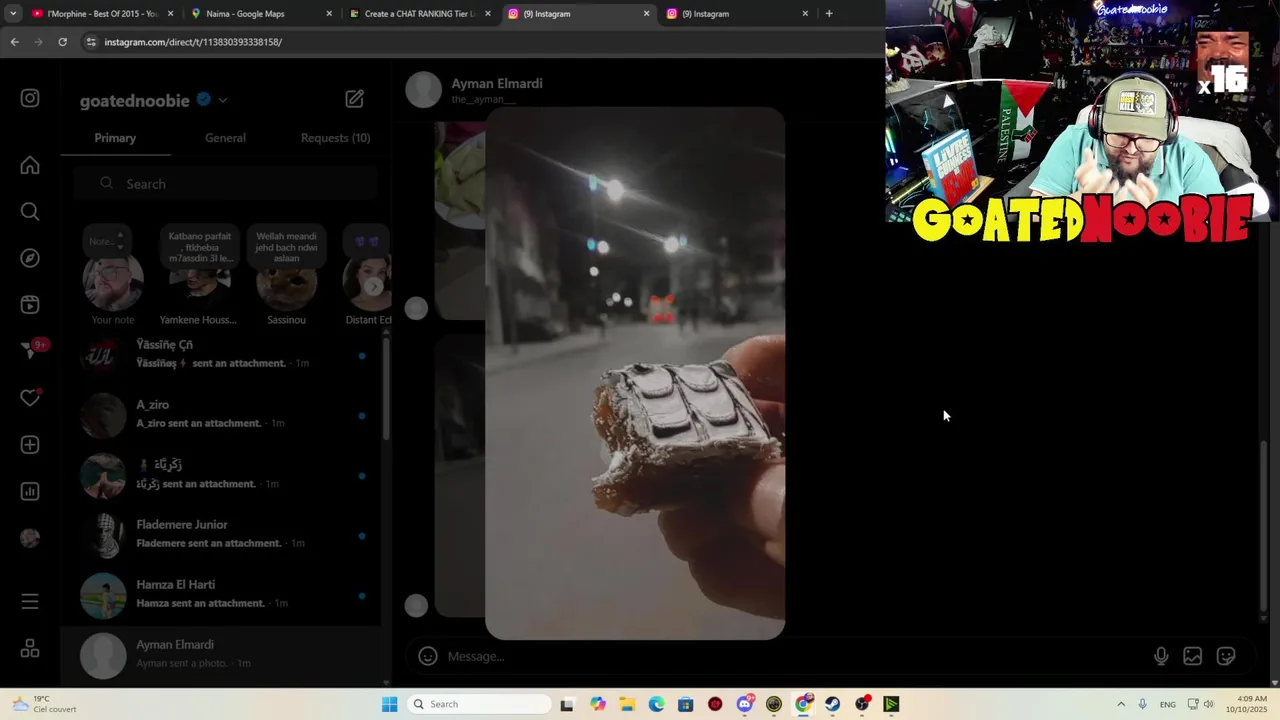Screen dimensions: 1280x720
Task: Switch to the second (9) Instagram tab
Action: point(737,14)
